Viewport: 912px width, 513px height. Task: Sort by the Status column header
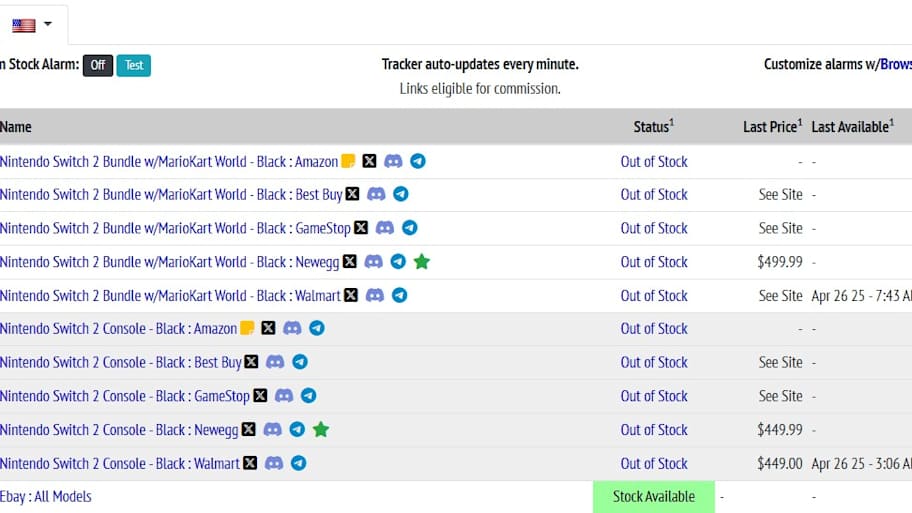click(x=654, y=126)
